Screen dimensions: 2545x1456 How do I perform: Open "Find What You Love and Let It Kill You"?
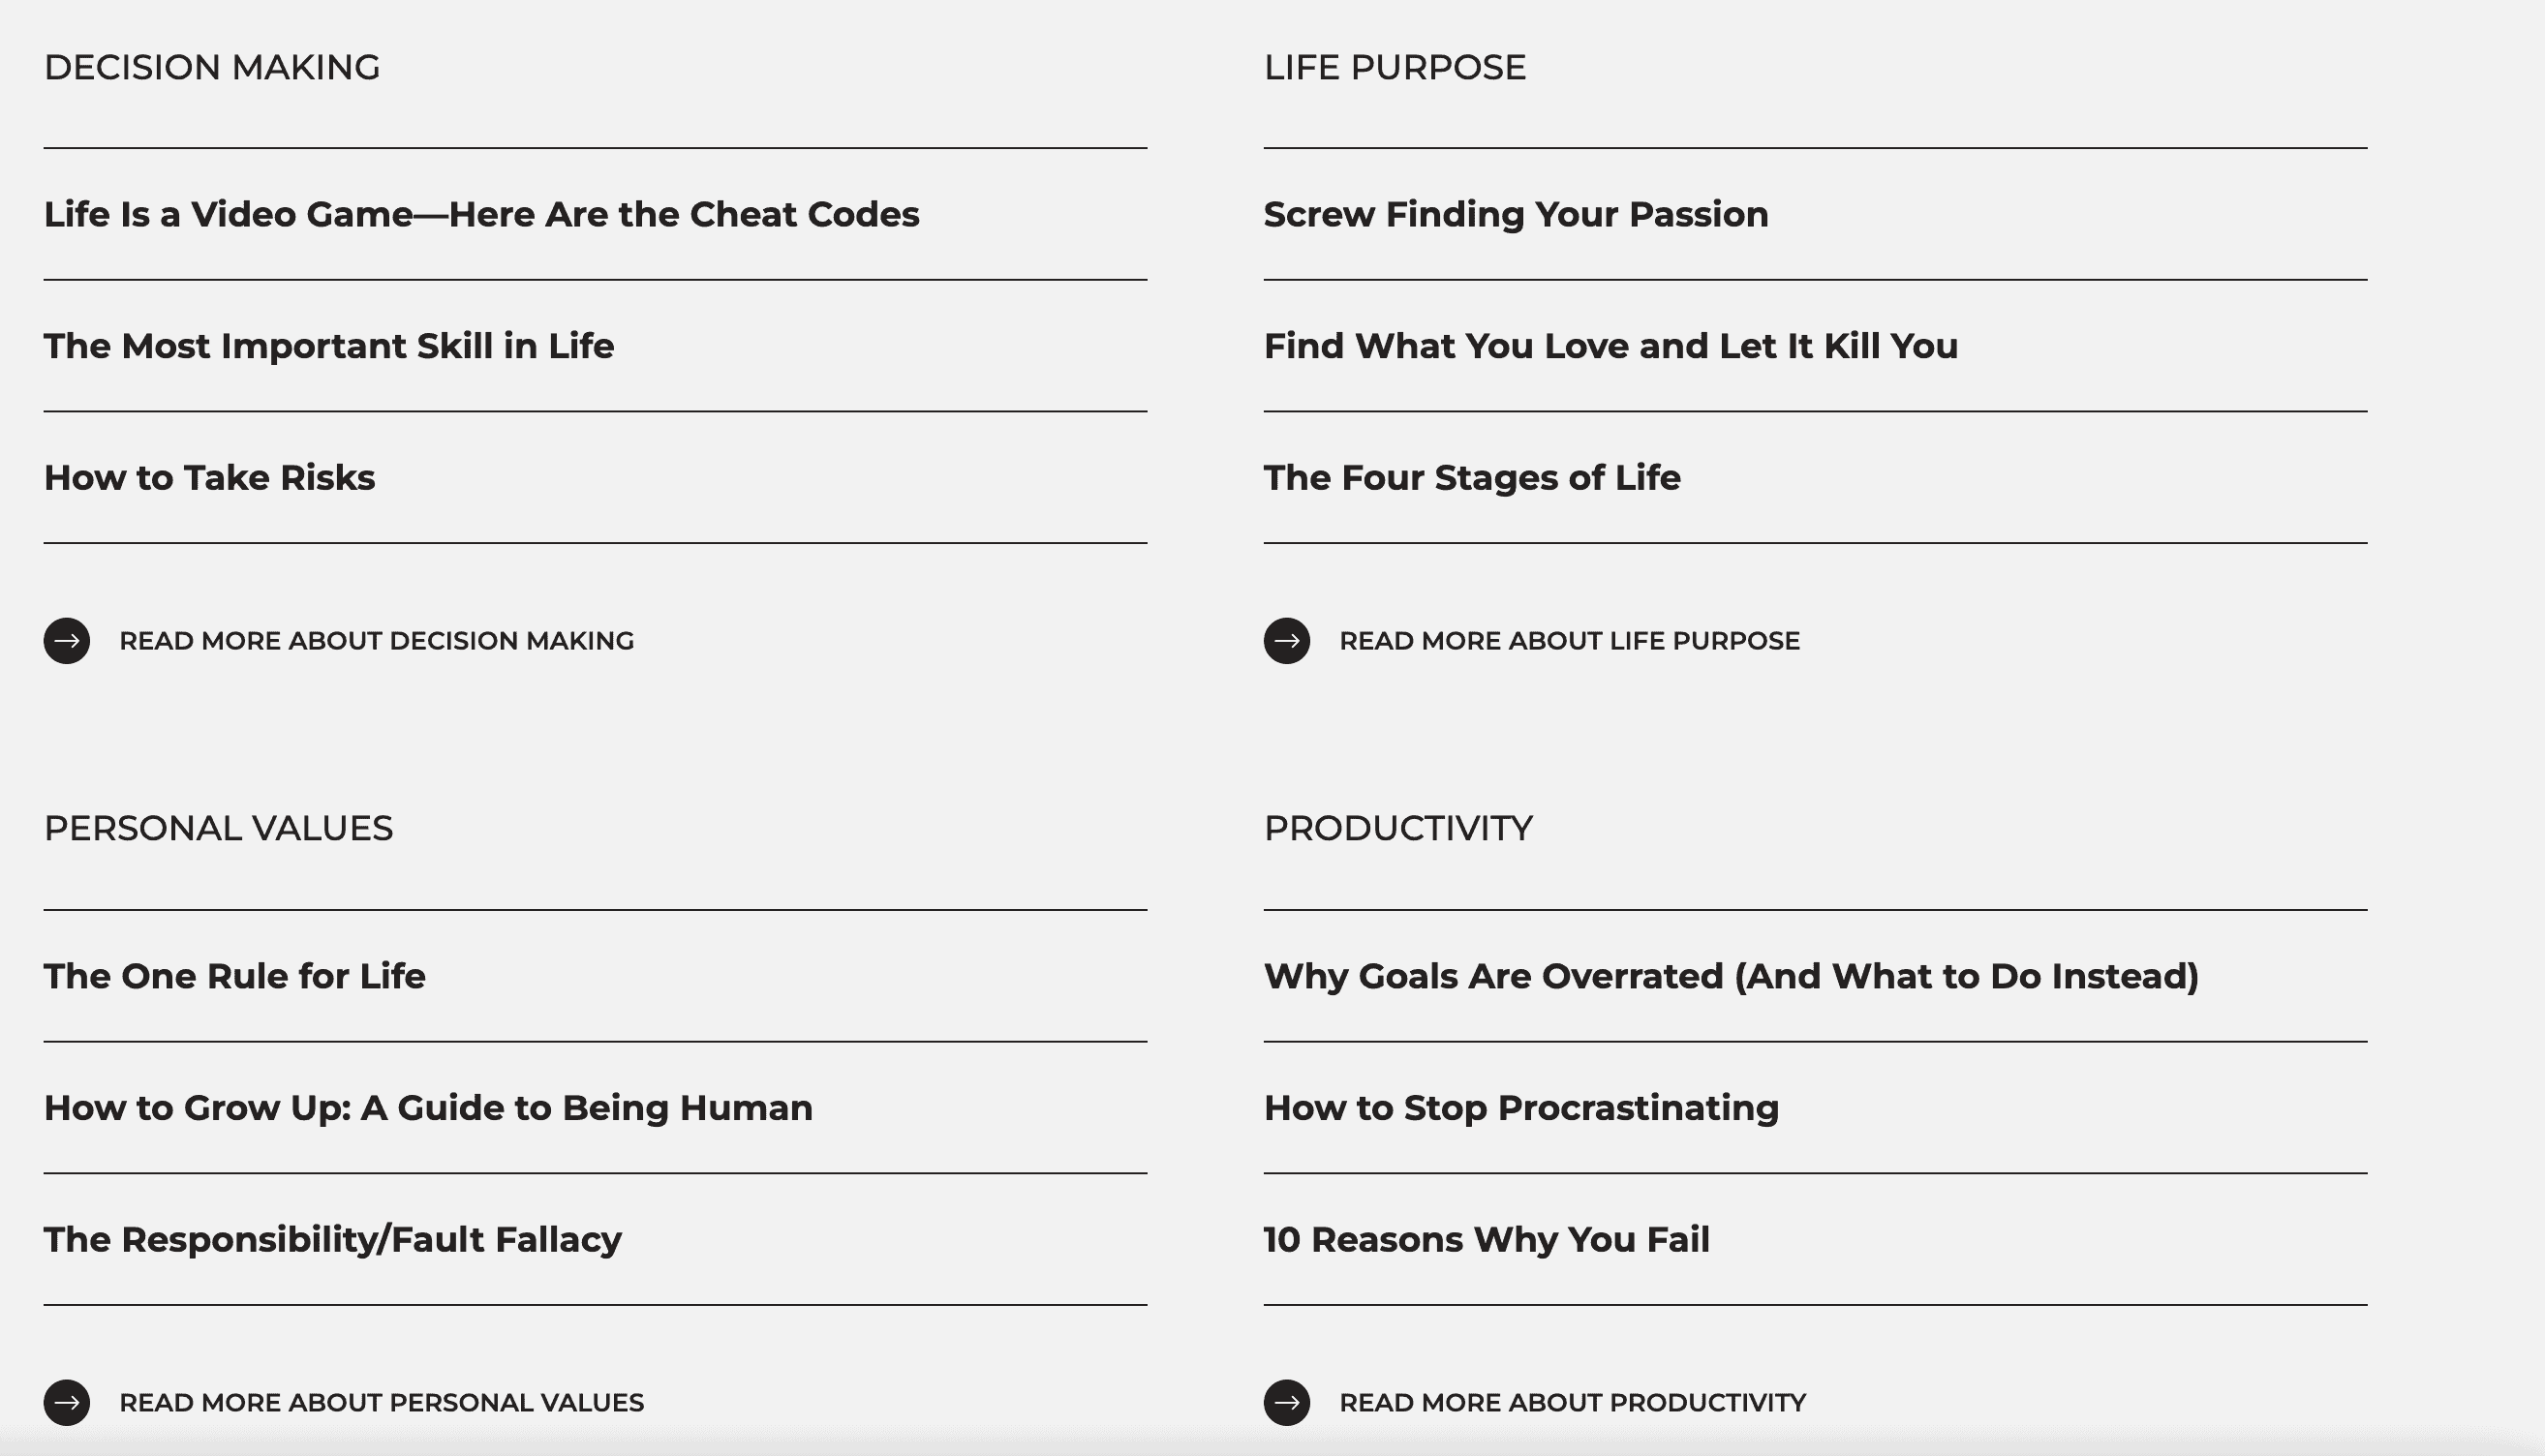point(1611,346)
